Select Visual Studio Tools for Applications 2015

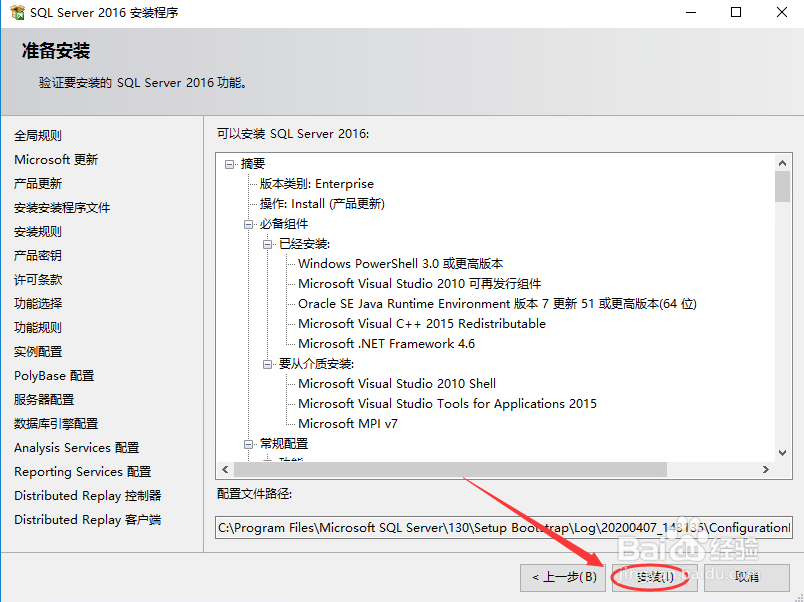click(x=447, y=404)
